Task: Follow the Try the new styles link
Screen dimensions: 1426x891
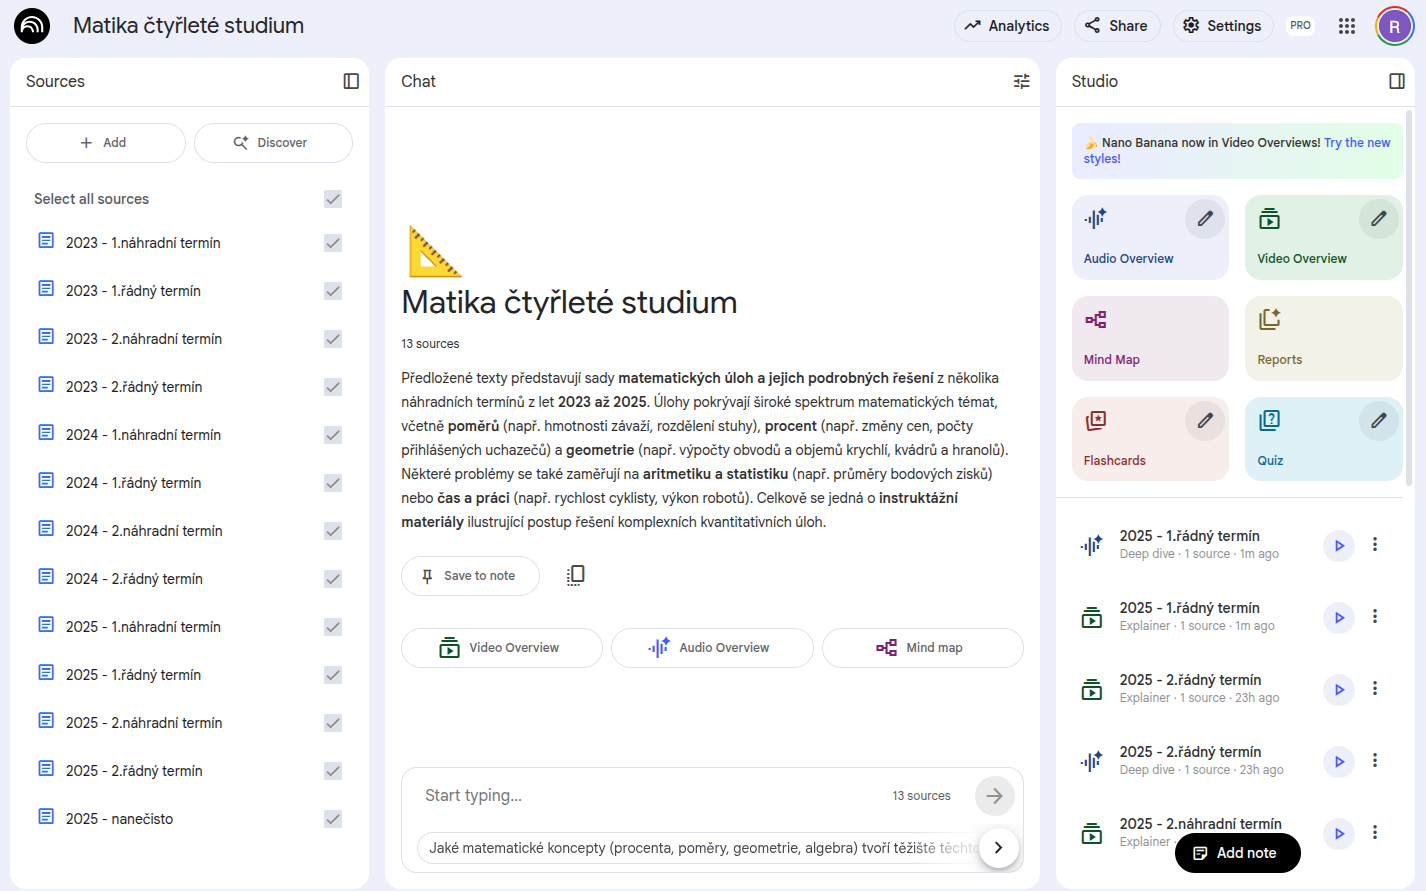Action: tap(1357, 143)
